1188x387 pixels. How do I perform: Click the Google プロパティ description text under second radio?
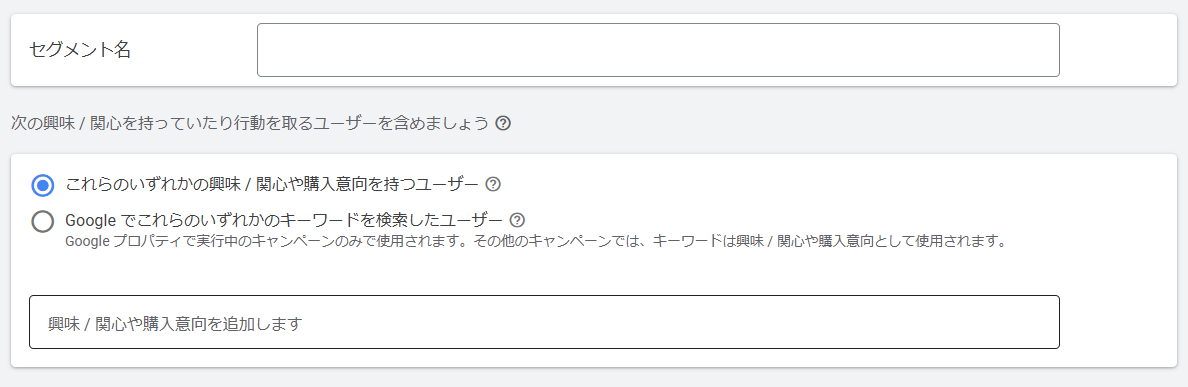tap(535, 243)
